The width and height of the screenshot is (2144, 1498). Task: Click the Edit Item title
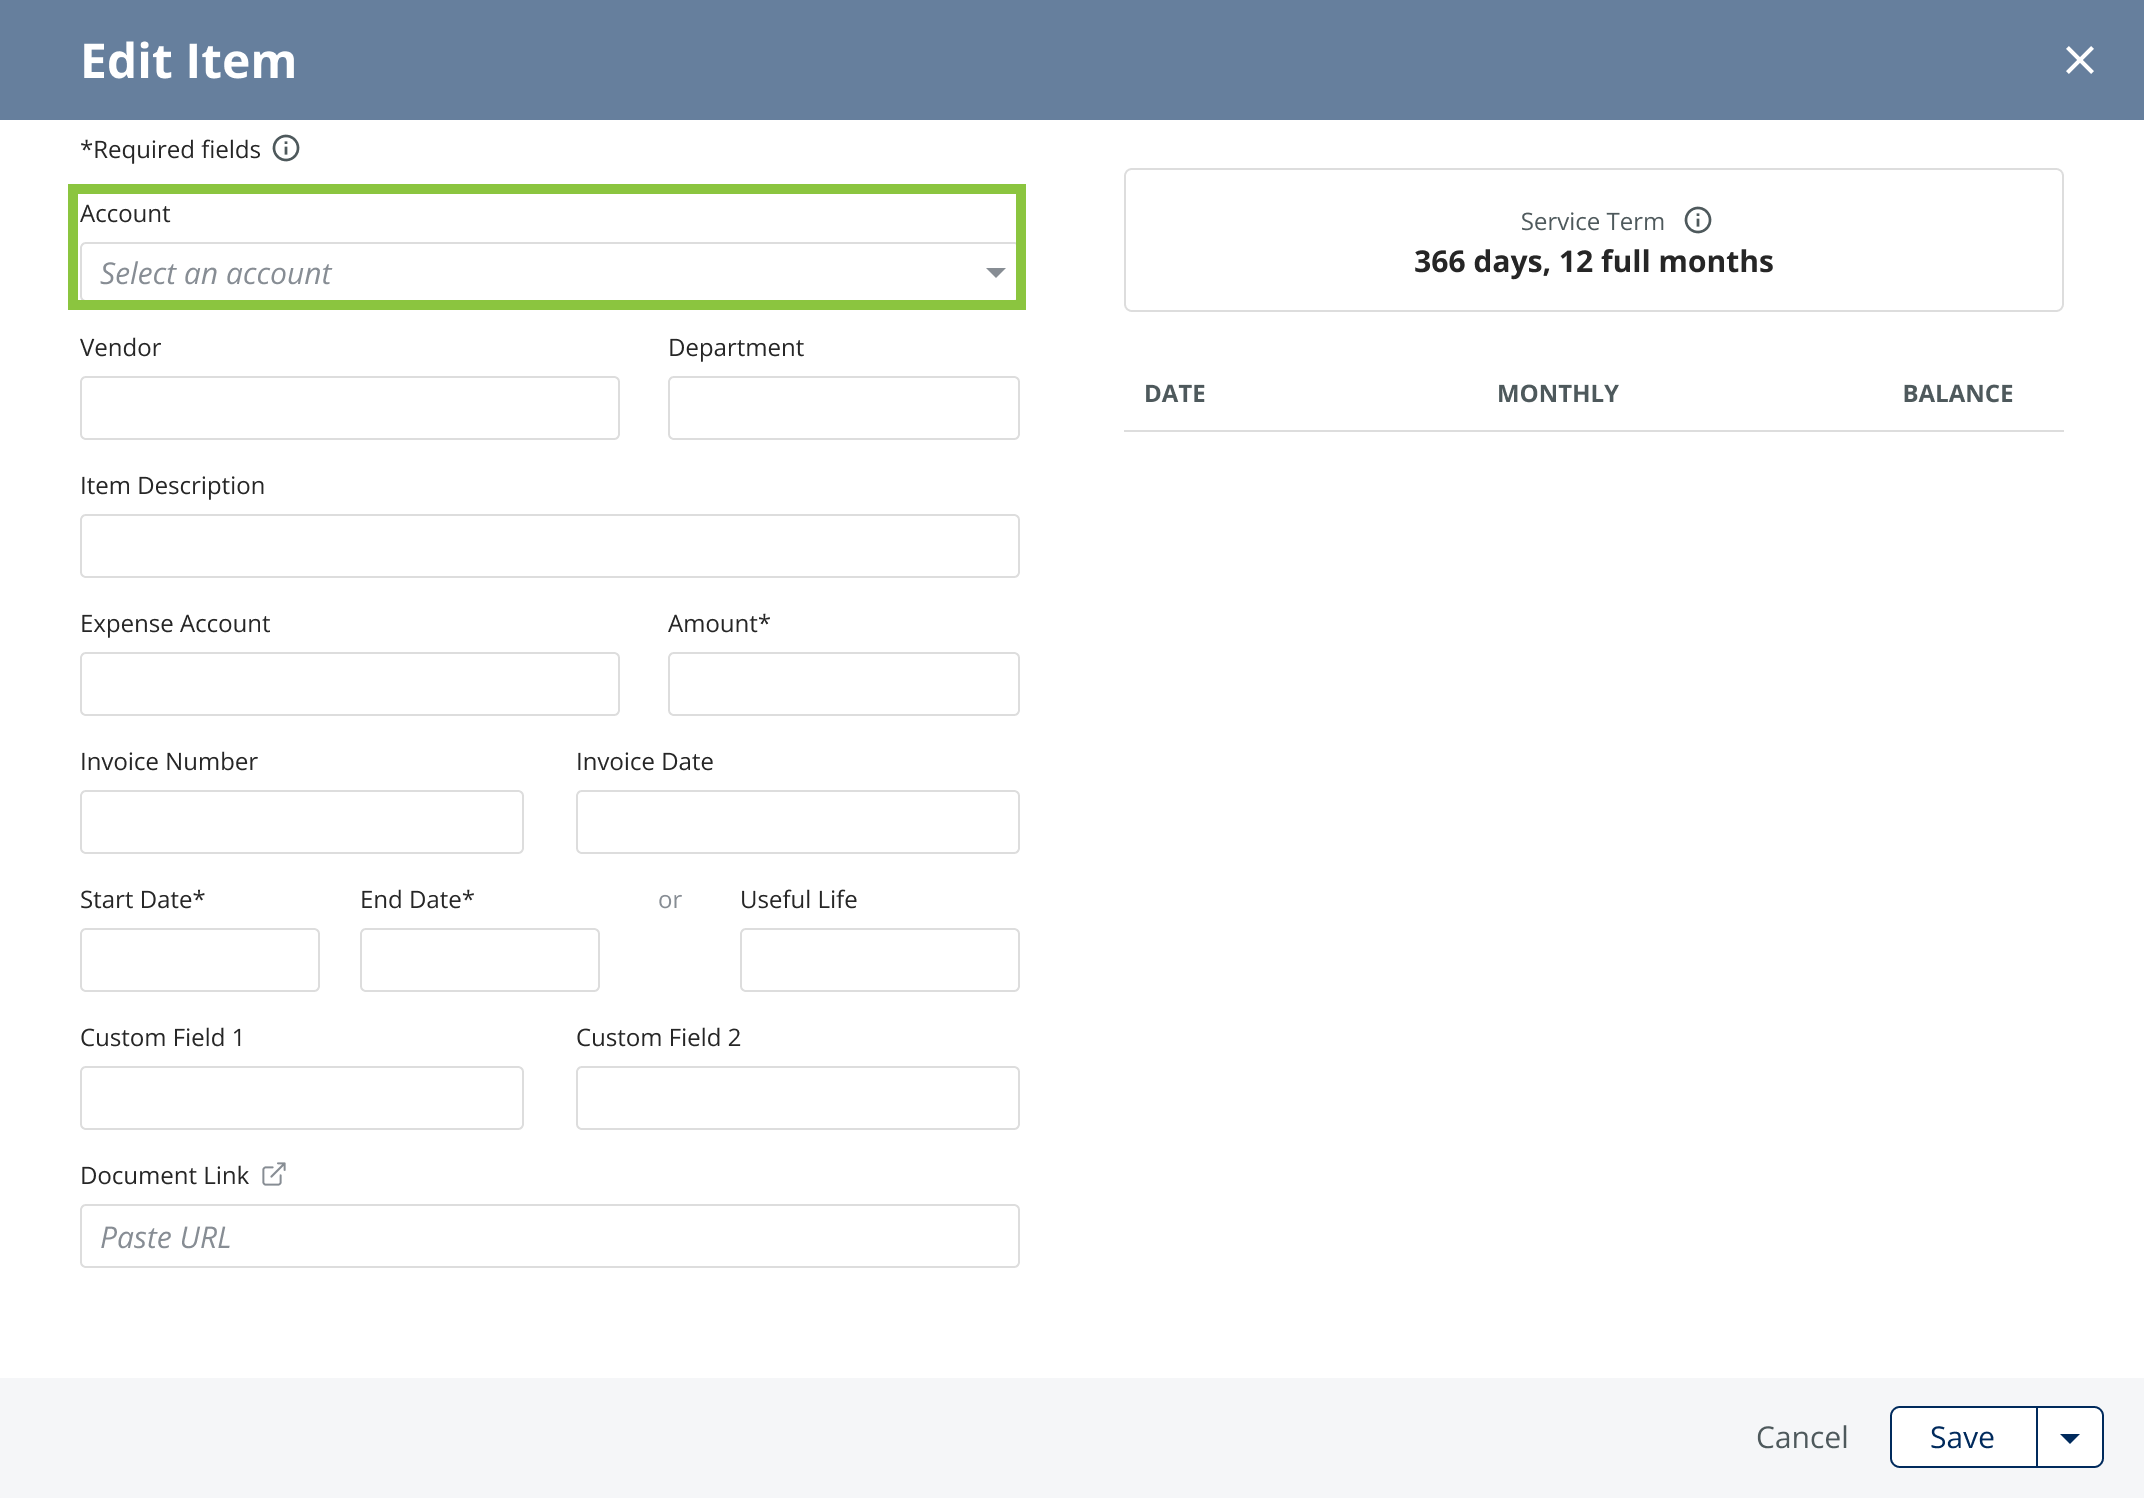pyautogui.click(x=189, y=61)
